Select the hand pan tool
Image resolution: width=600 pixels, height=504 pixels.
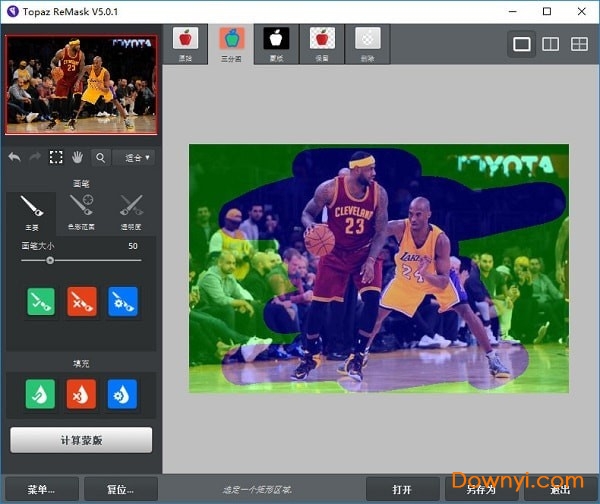(x=77, y=157)
